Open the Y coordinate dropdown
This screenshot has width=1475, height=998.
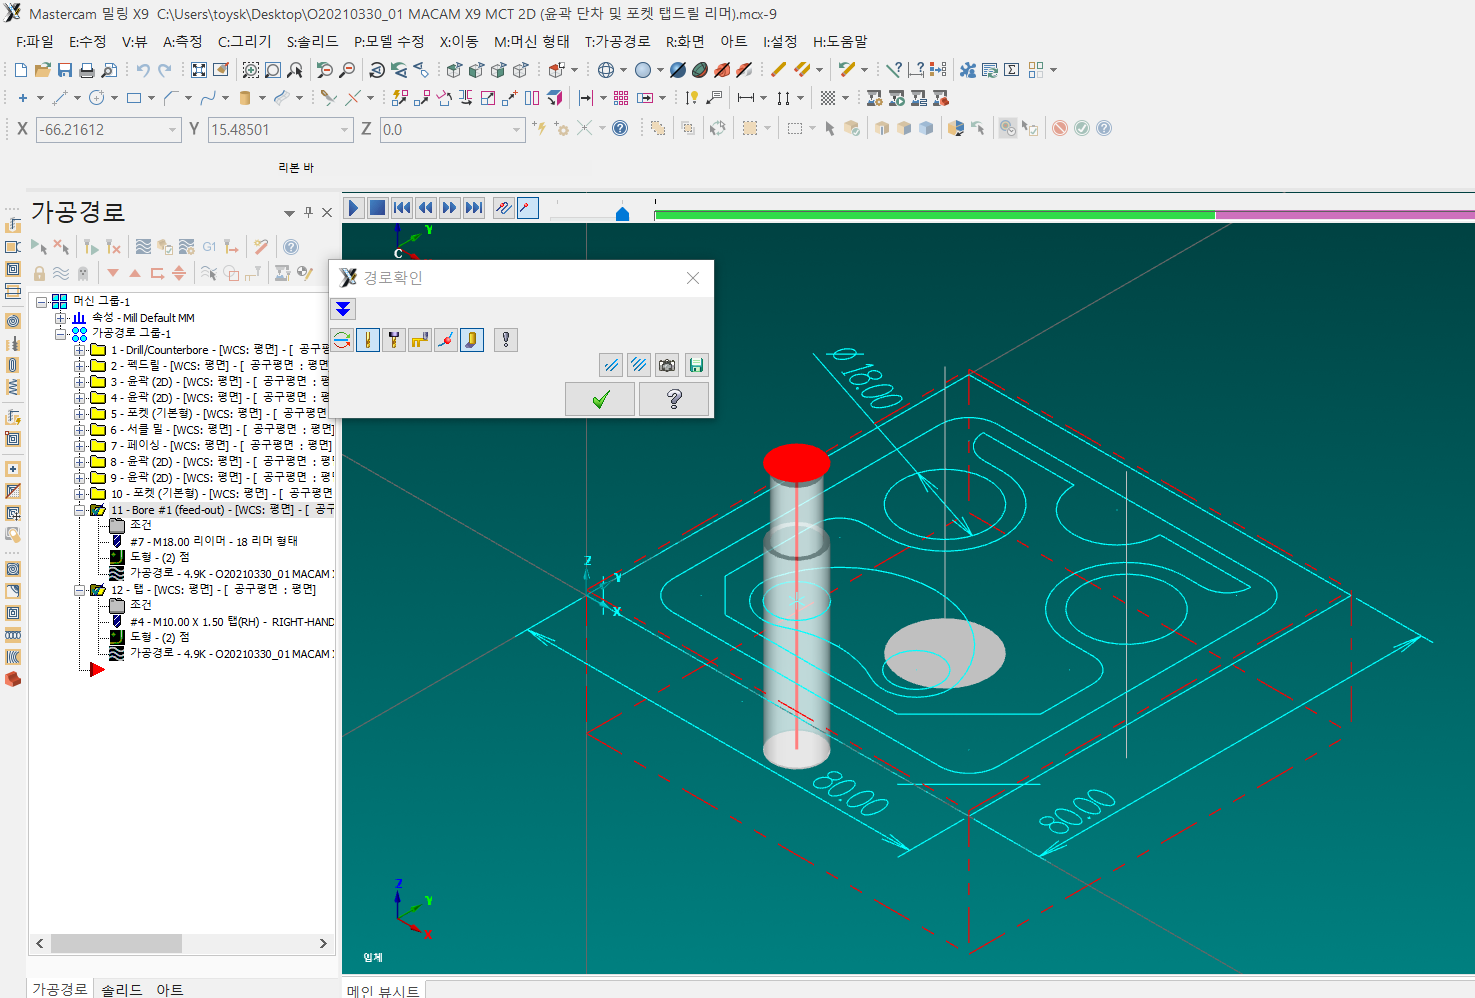click(x=345, y=130)
